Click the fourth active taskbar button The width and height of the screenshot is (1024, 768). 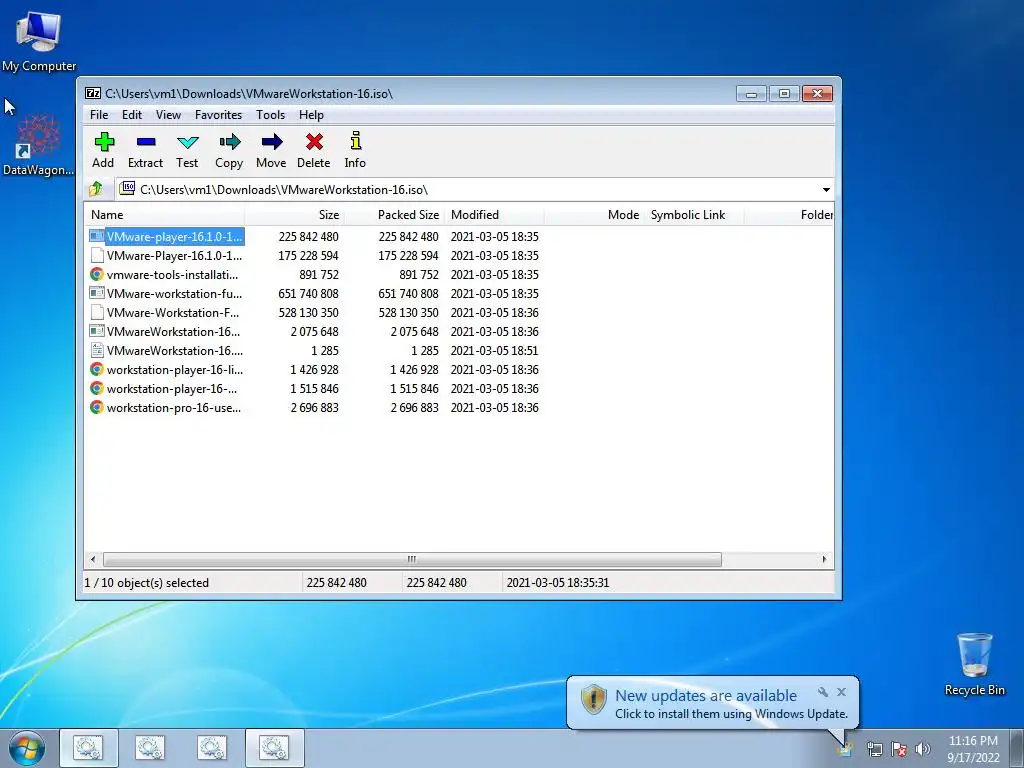pyautogui.click(x=274, y=748)
